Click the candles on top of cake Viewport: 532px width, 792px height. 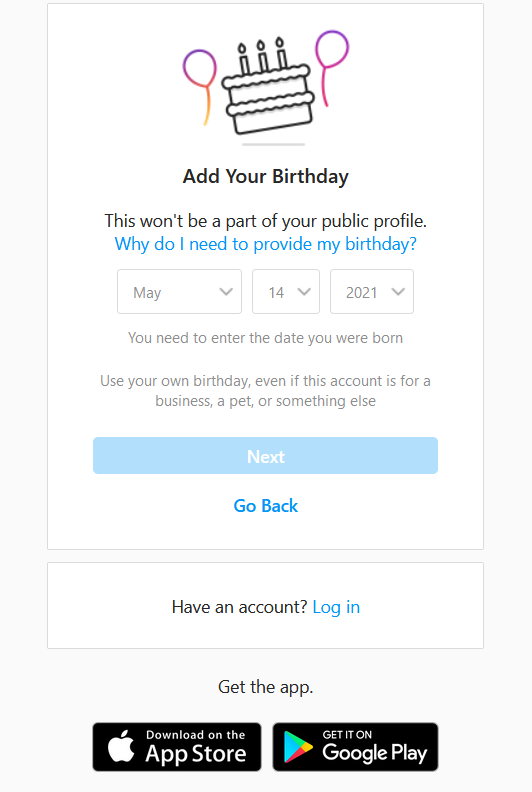click(x=262, y=55)
